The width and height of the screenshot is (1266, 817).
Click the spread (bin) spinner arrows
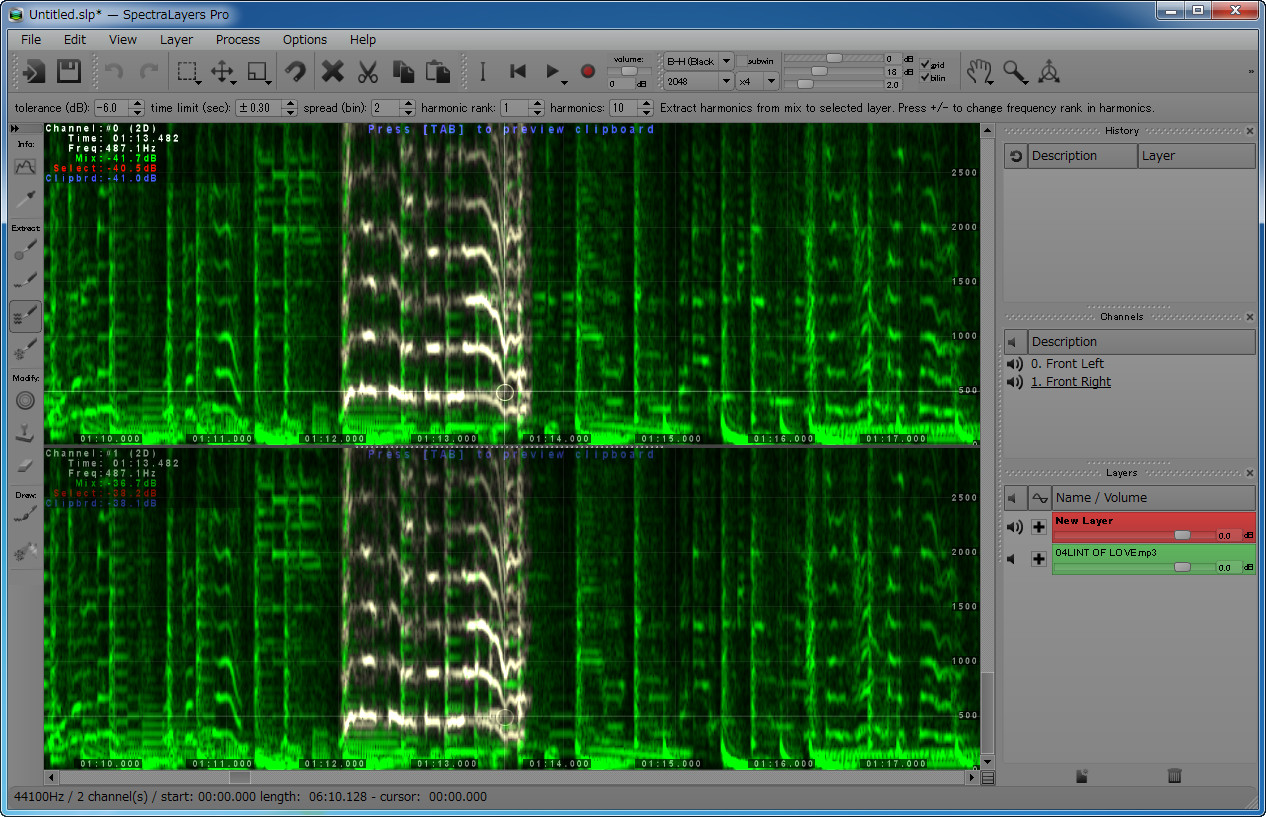(x=407, y=108)
